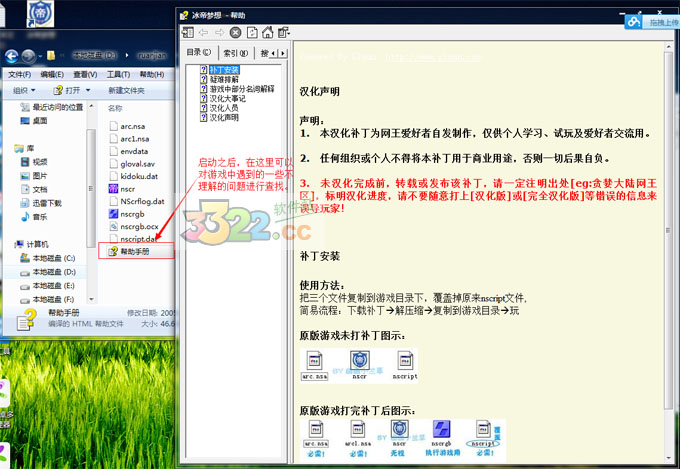
Task: Click the 名称 column header
Action: [115, 108]
